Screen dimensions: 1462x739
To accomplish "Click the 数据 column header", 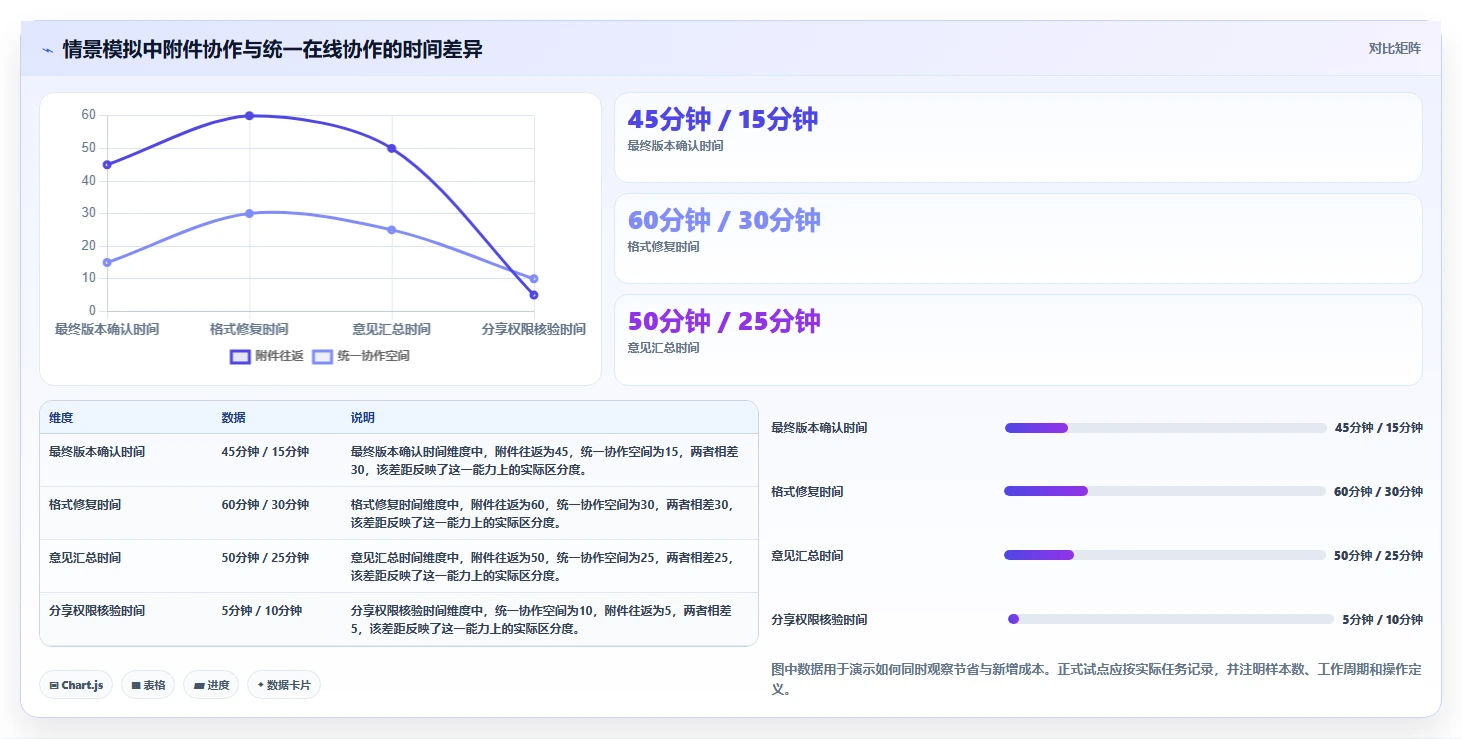I will coord(233,418).
